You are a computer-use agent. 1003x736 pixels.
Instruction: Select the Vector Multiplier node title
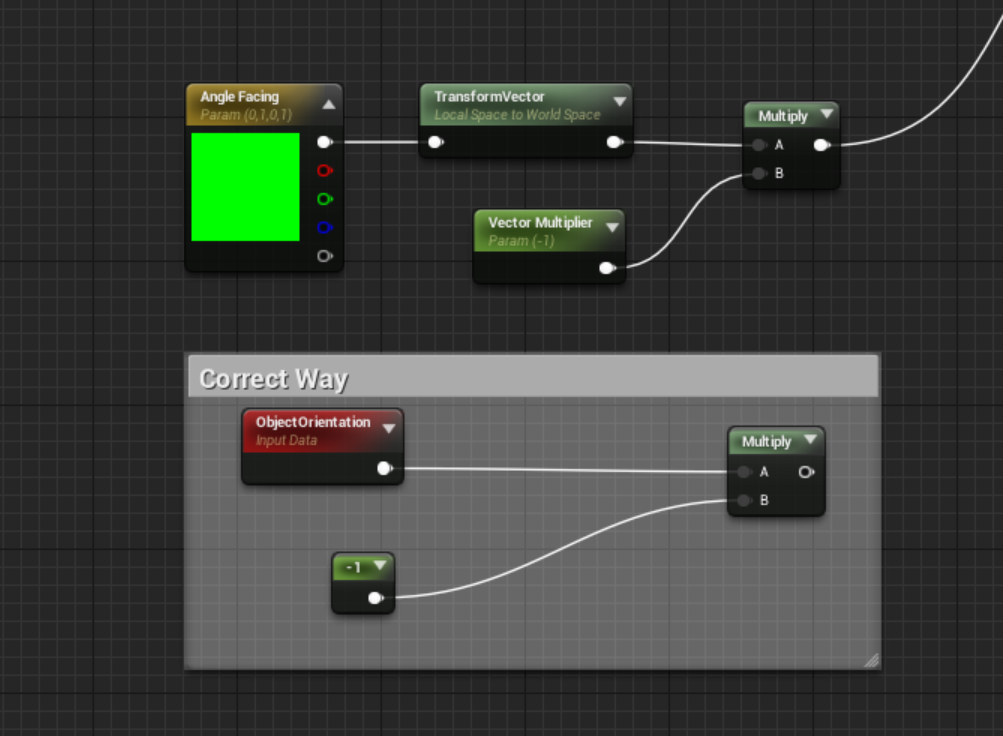point(540,223)
